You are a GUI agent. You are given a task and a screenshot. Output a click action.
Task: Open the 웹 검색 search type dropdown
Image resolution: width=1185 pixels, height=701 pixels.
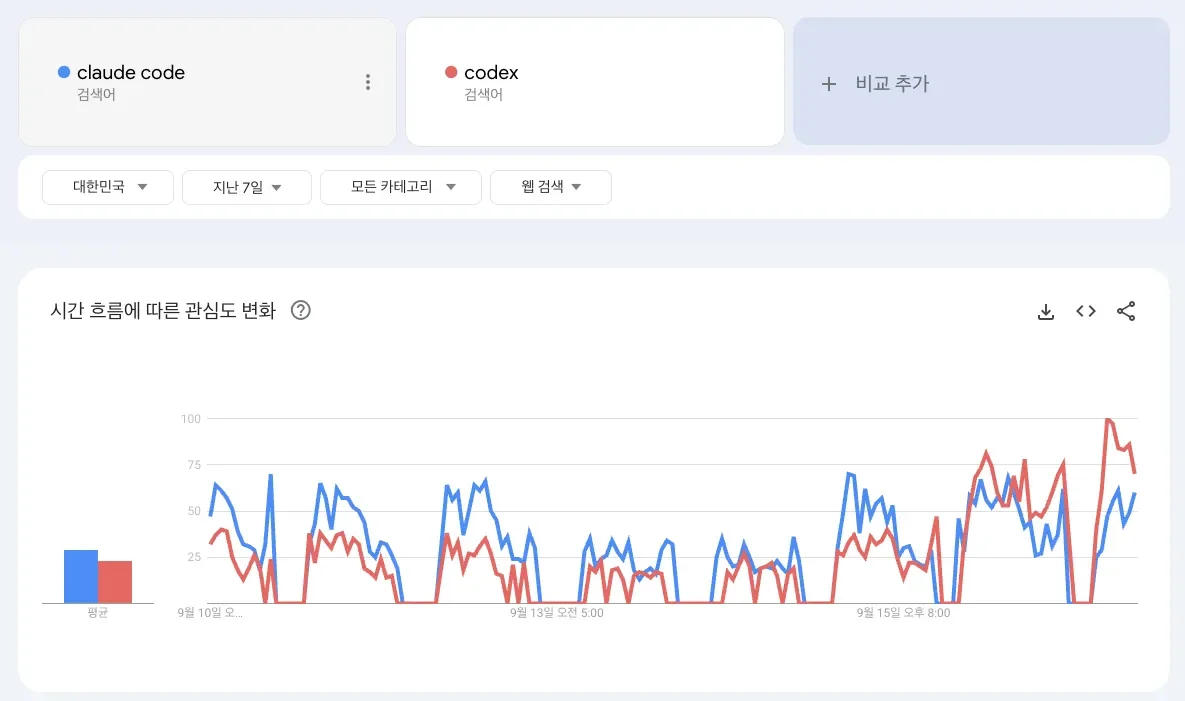click(x=550, y=187)
